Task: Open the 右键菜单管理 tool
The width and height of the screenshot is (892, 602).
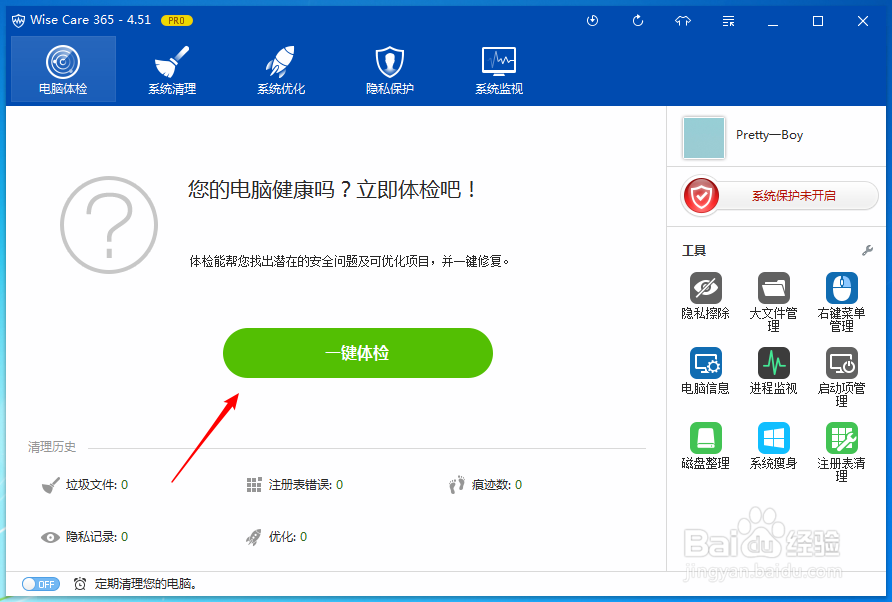Action: point(841,302)
